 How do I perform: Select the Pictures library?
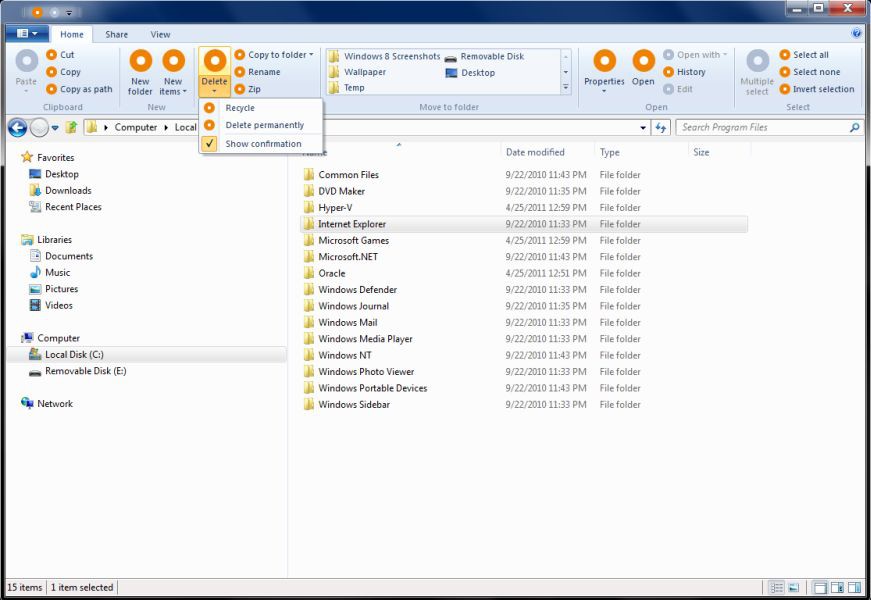click(54, 289)
